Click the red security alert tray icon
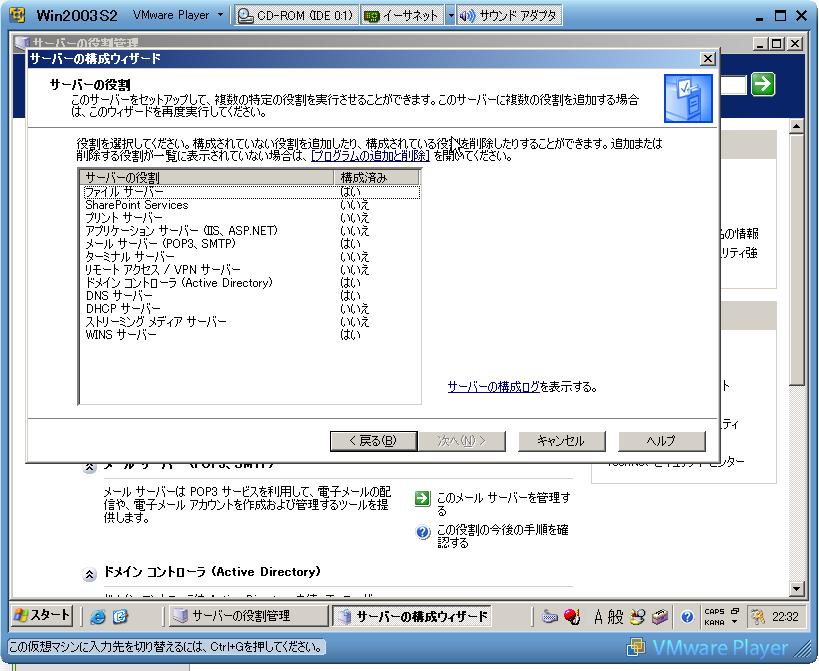 tap(572, 617)
